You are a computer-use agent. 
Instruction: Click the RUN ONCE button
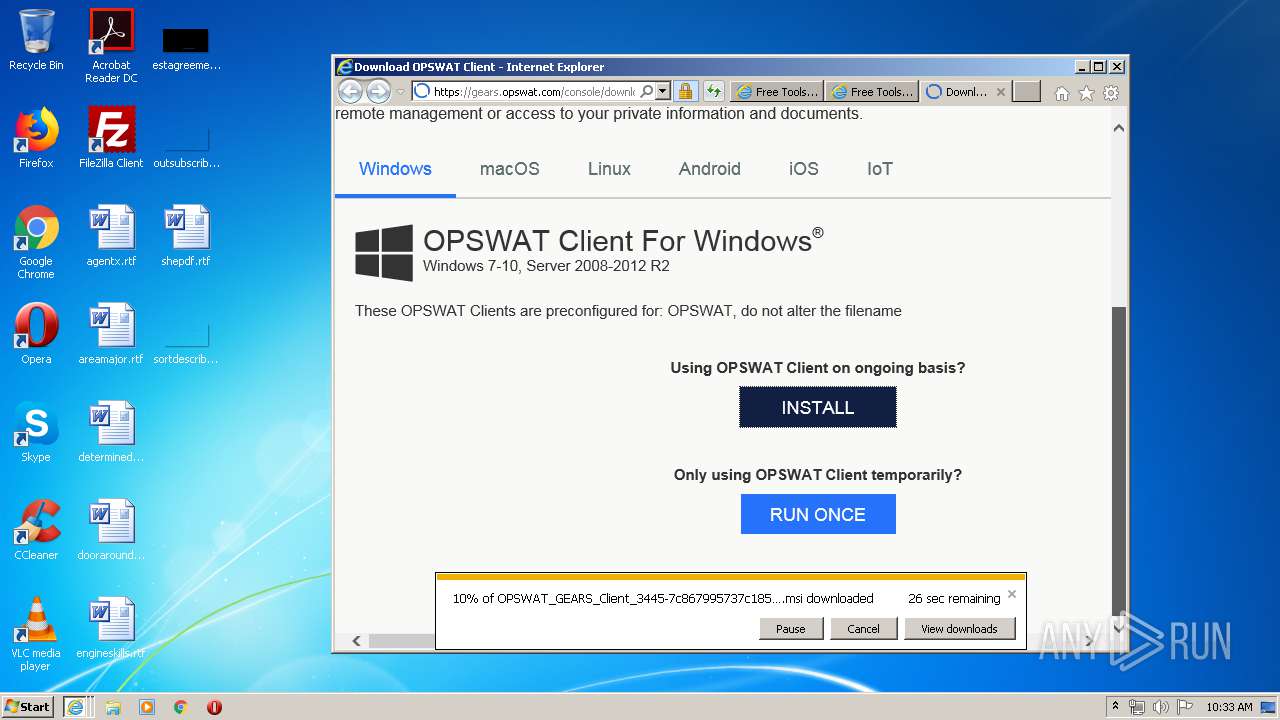(x=818, y=514)
